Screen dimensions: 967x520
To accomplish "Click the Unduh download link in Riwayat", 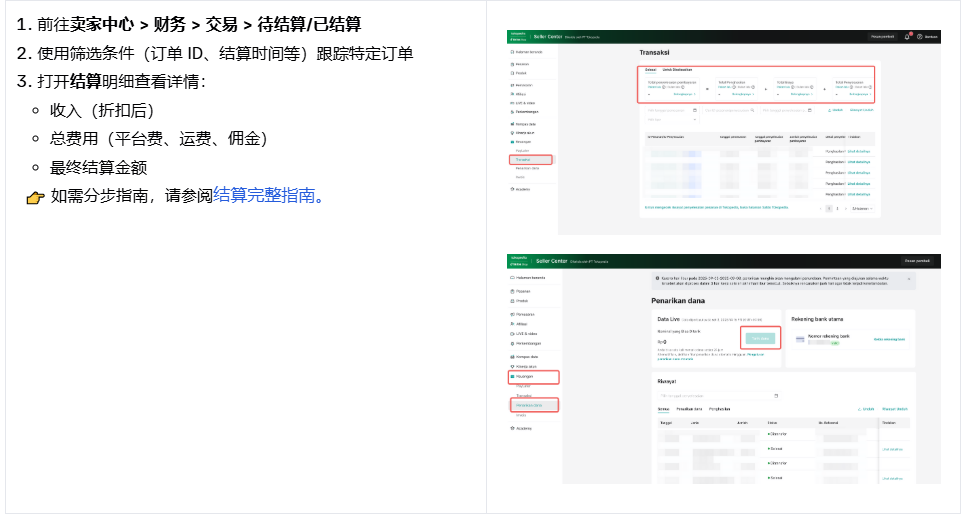I will (x=866, y=410).
